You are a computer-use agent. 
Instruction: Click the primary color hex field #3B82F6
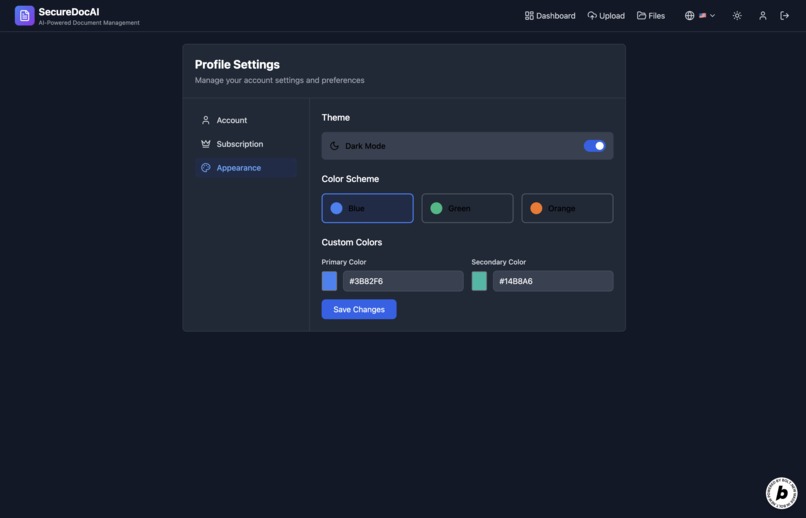coord(403,281)
